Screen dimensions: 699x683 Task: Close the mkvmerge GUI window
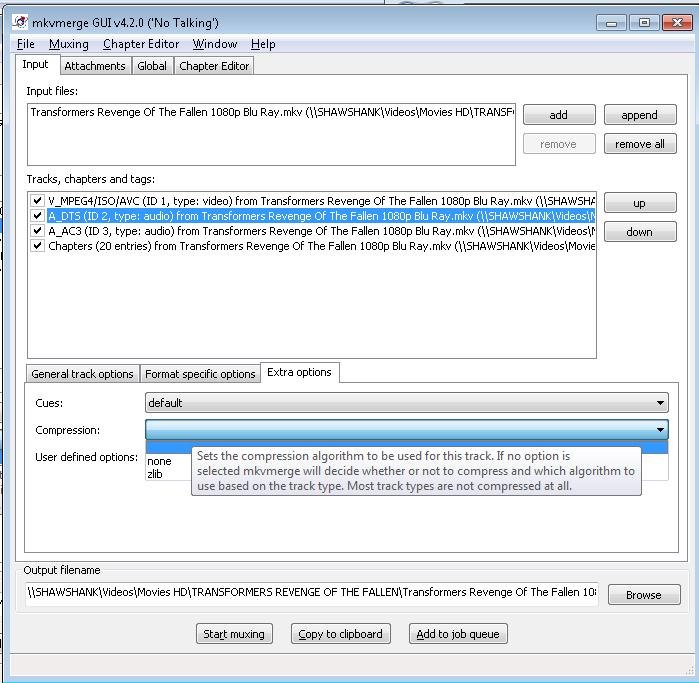pyautogui.click(x=677, y=23)
